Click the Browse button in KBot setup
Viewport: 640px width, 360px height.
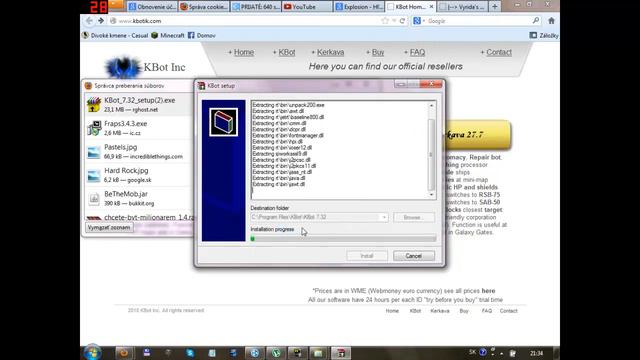(413, 217)
